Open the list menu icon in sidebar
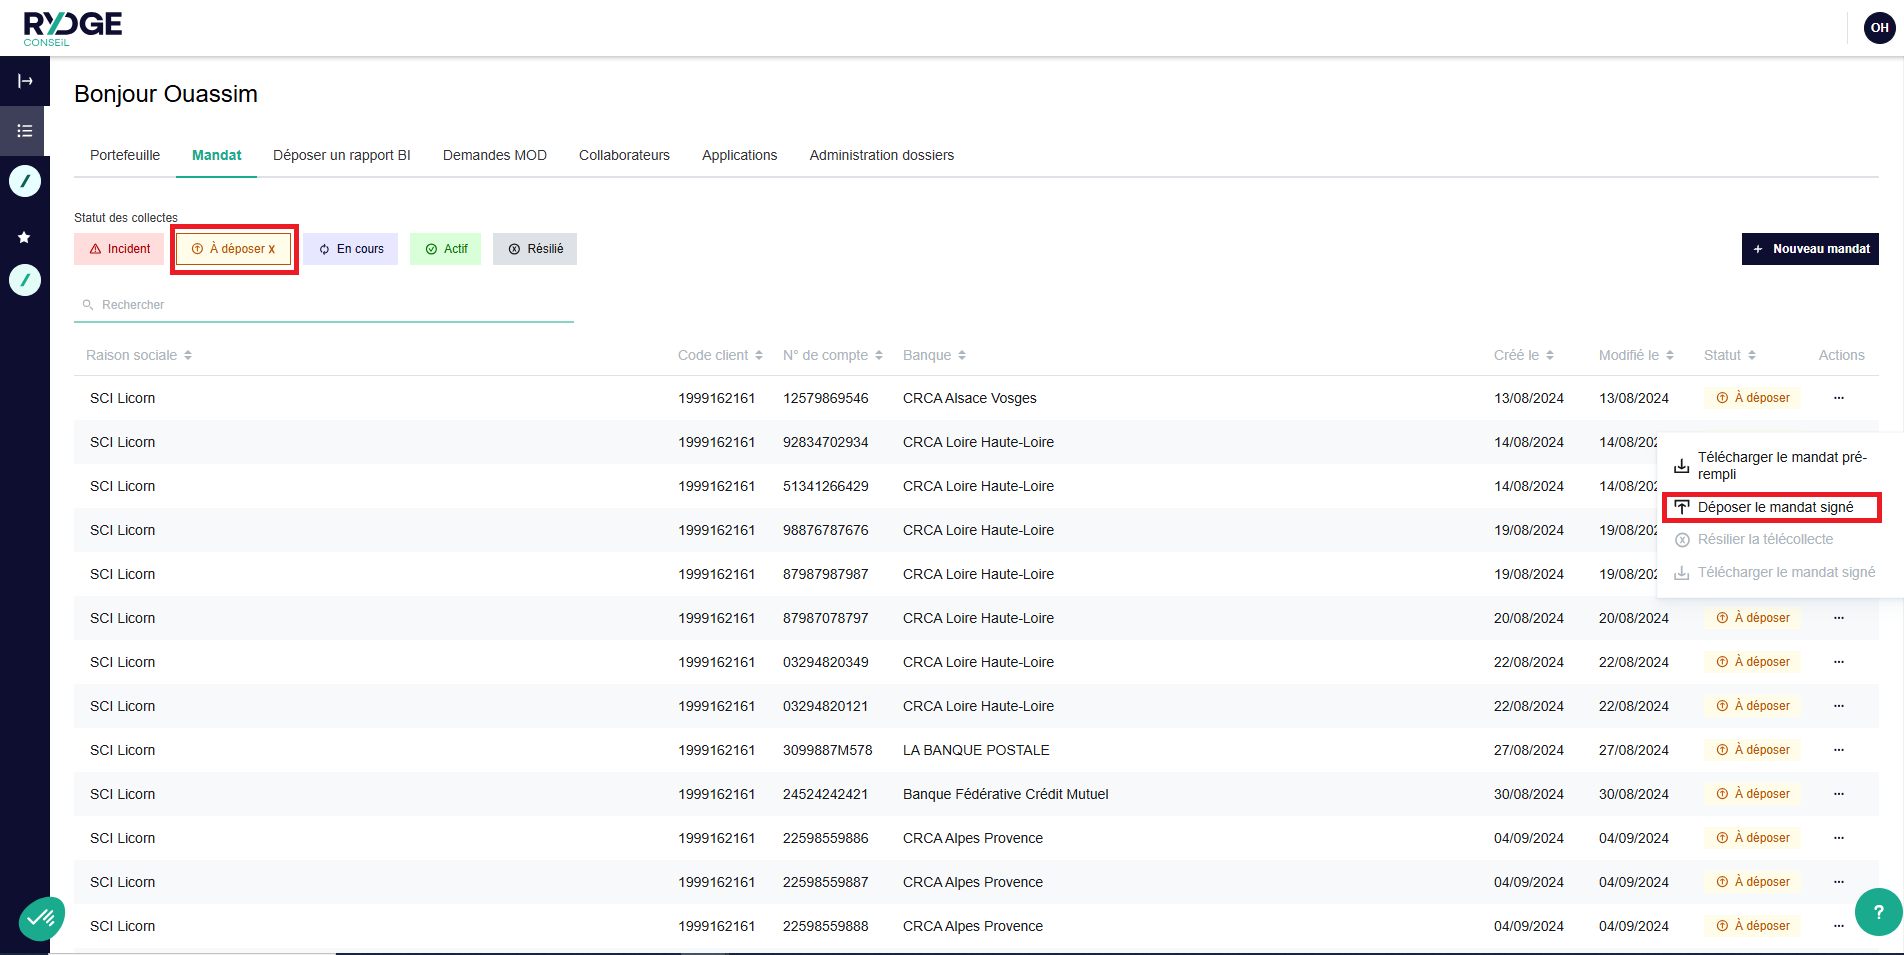The image size is (1904, 955). pyautogui.click(x=25, y=131)
